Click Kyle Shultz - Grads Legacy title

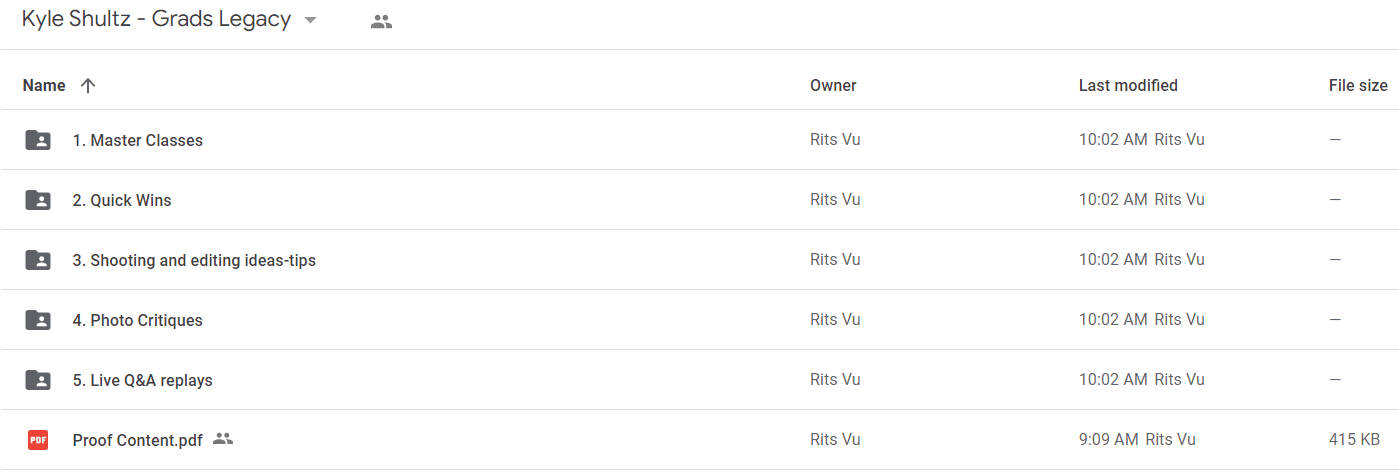(157, 19)
